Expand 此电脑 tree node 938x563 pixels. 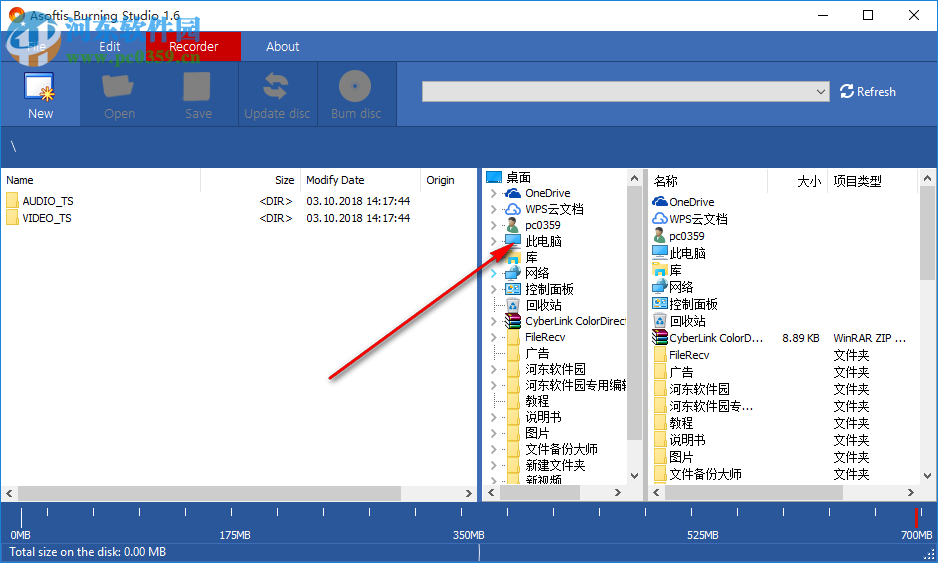click(x=494, y=241)
